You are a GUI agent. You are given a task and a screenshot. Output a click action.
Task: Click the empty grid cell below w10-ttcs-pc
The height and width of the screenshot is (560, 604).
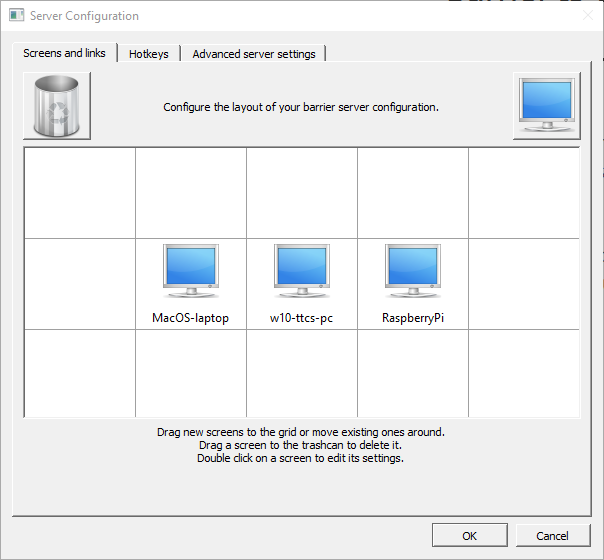point(301,372)
